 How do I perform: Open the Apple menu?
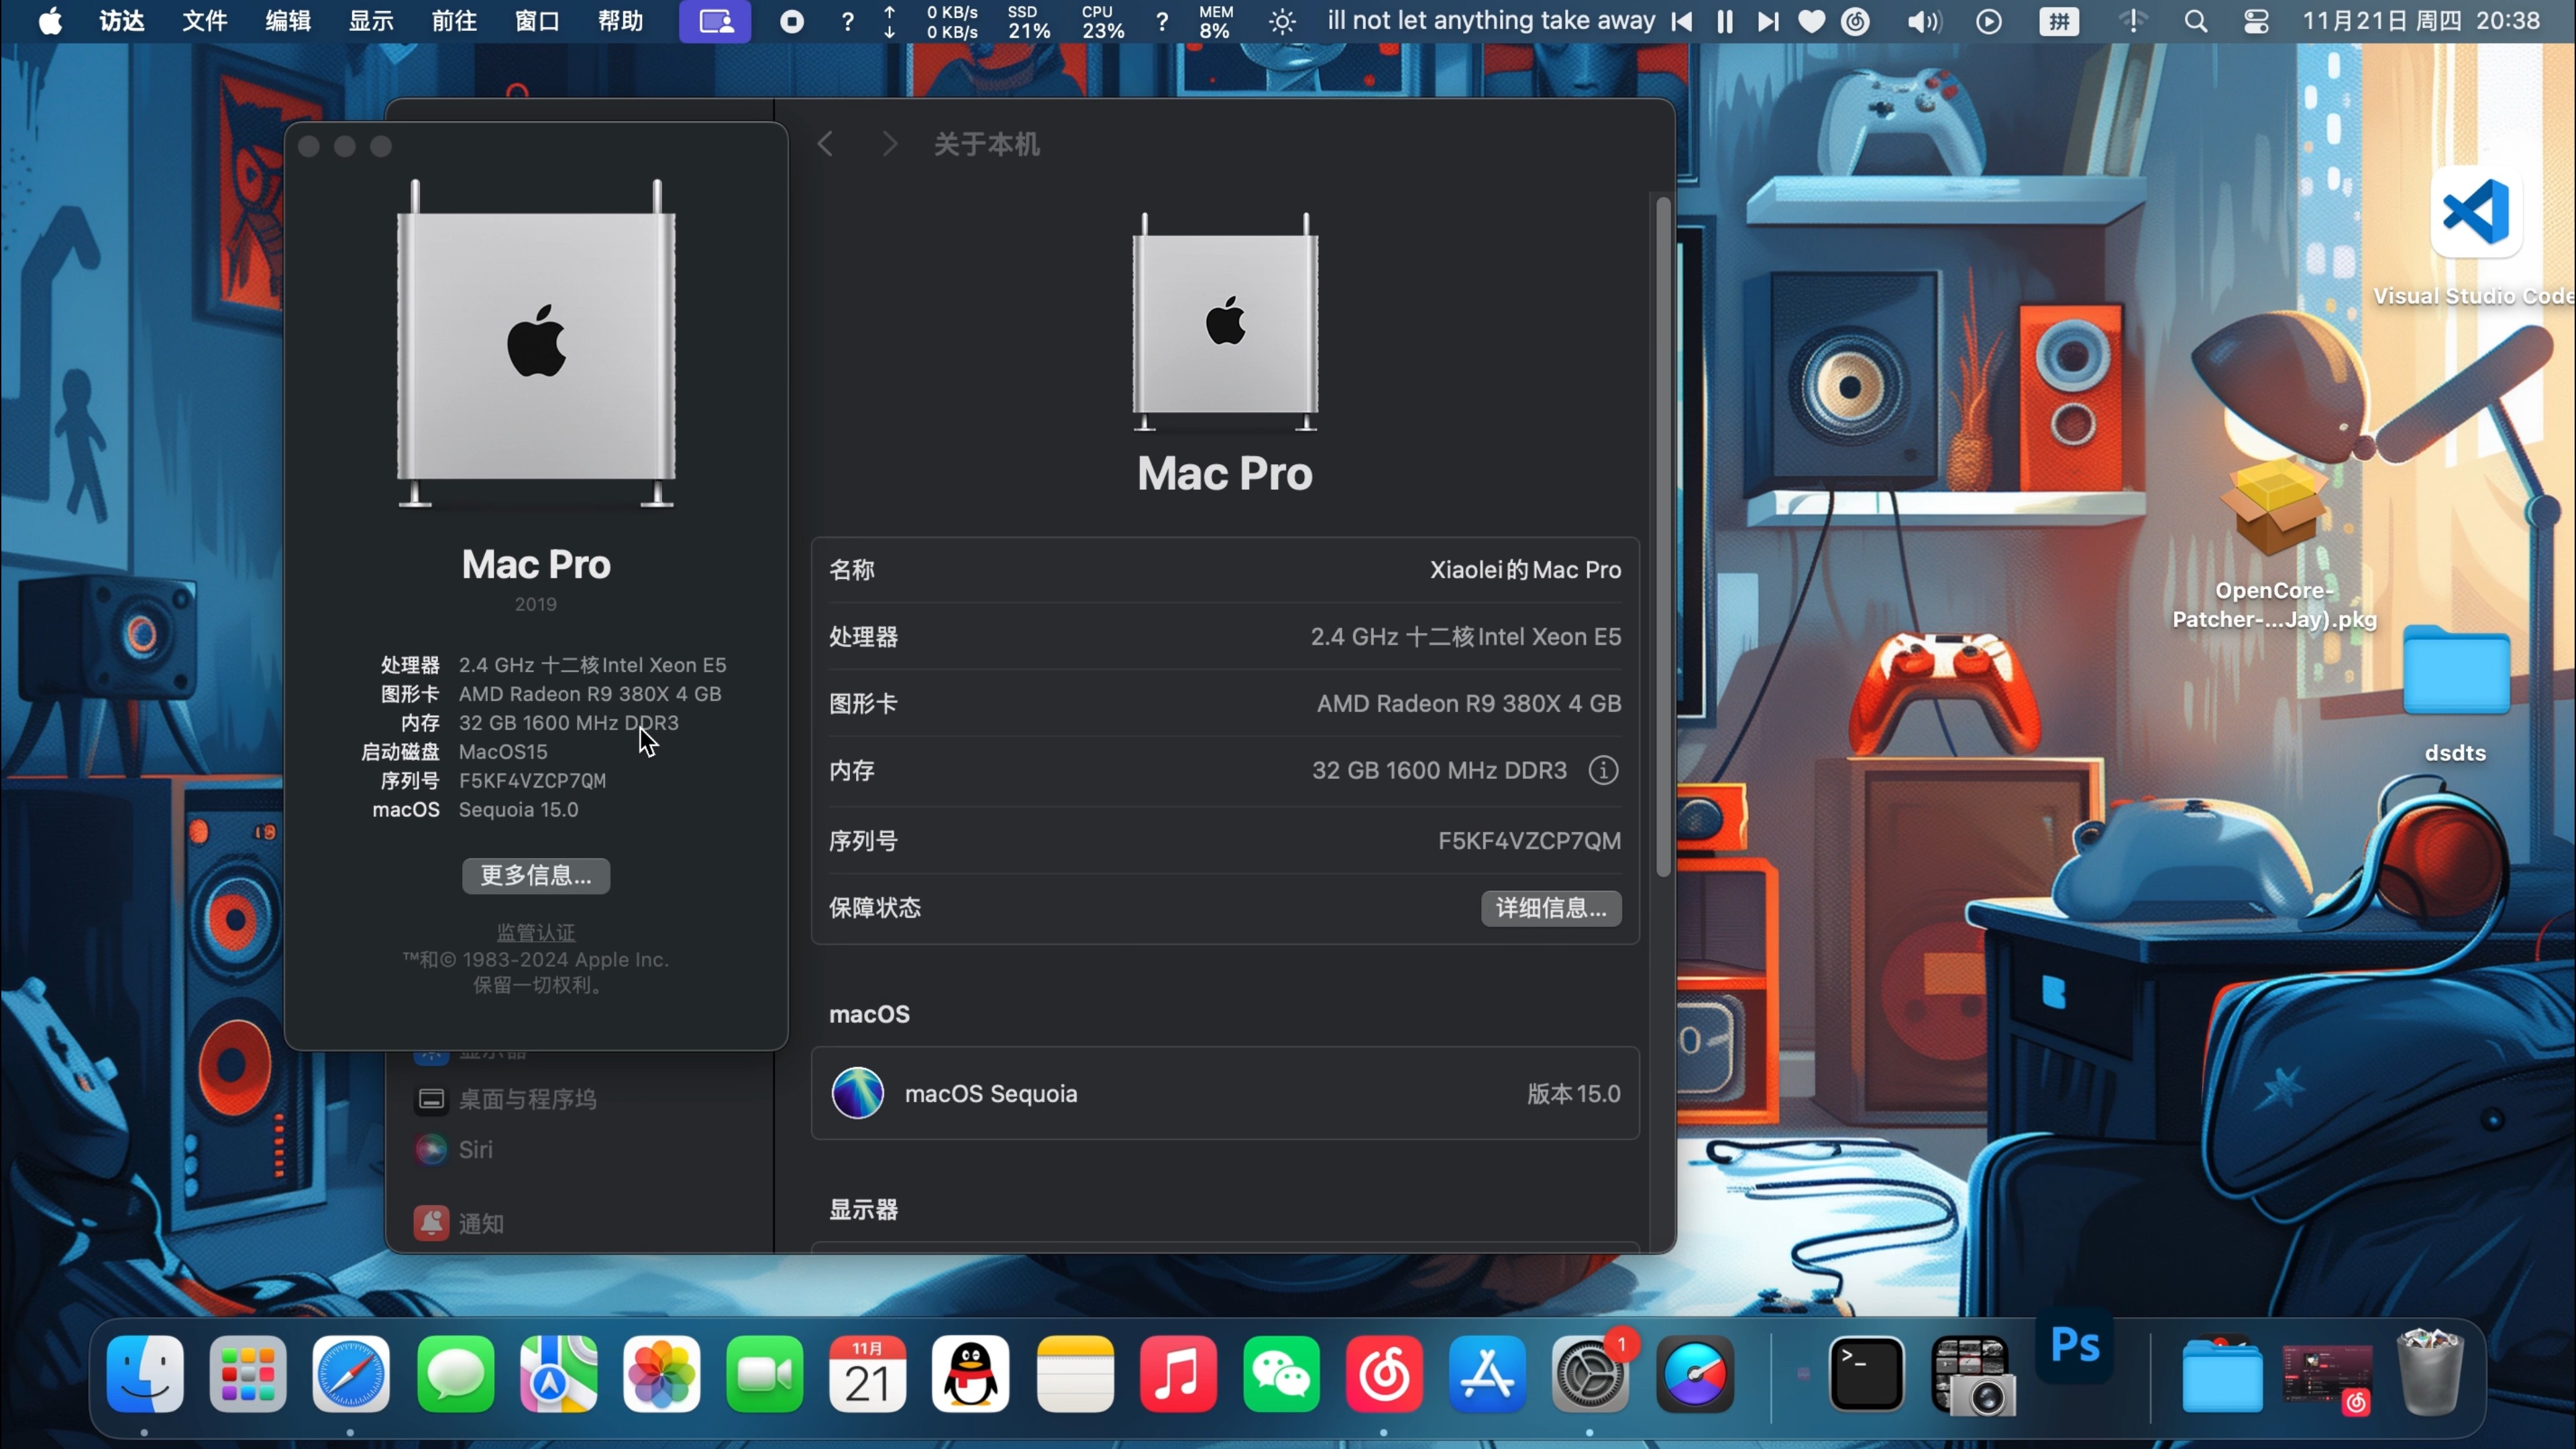pos(50,21)
